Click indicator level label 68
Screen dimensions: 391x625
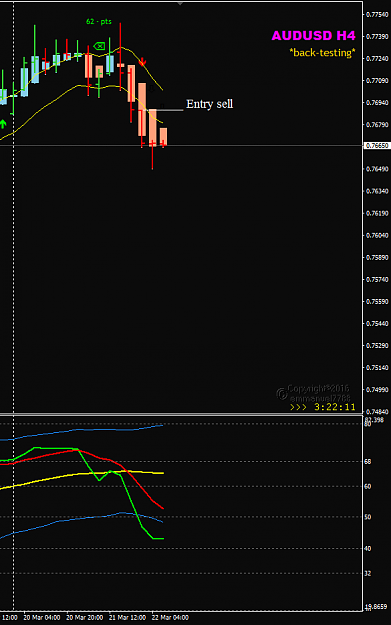367,462
